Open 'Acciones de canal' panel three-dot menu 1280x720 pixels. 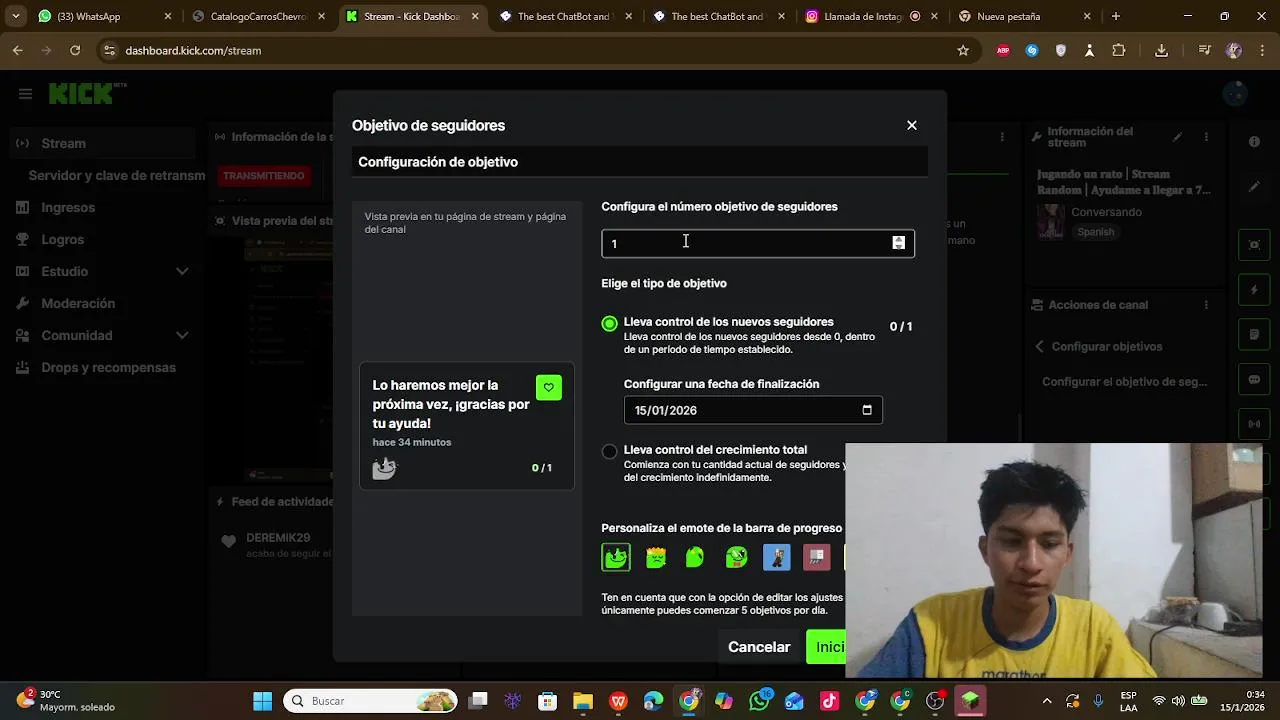[x=1208, y=305]
